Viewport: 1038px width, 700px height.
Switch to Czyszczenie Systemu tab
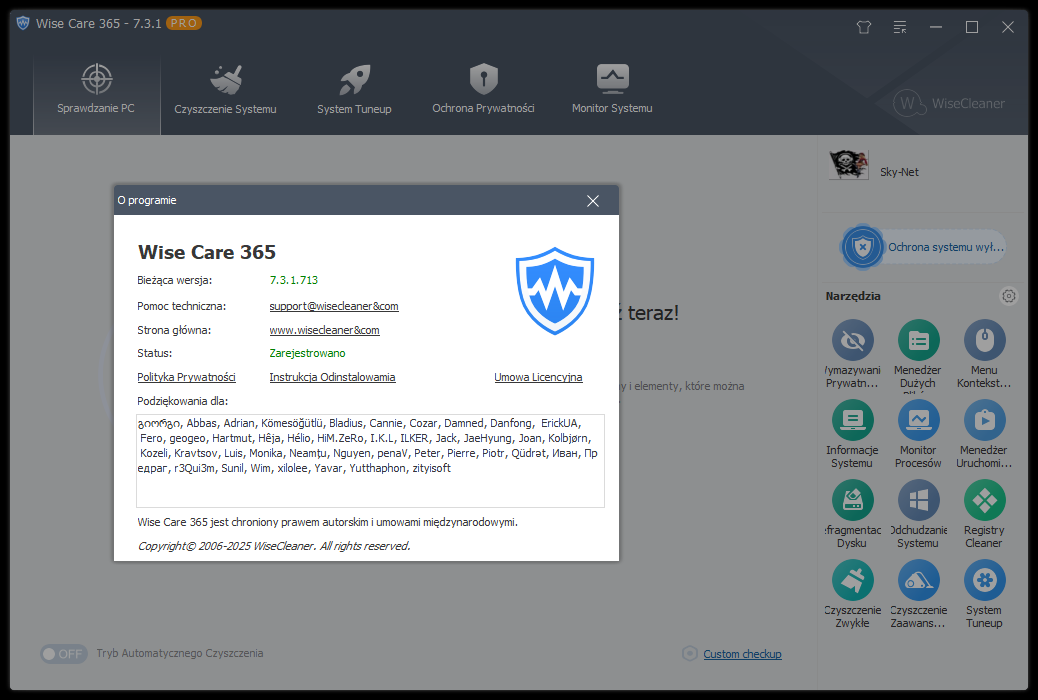coord(225,89)
